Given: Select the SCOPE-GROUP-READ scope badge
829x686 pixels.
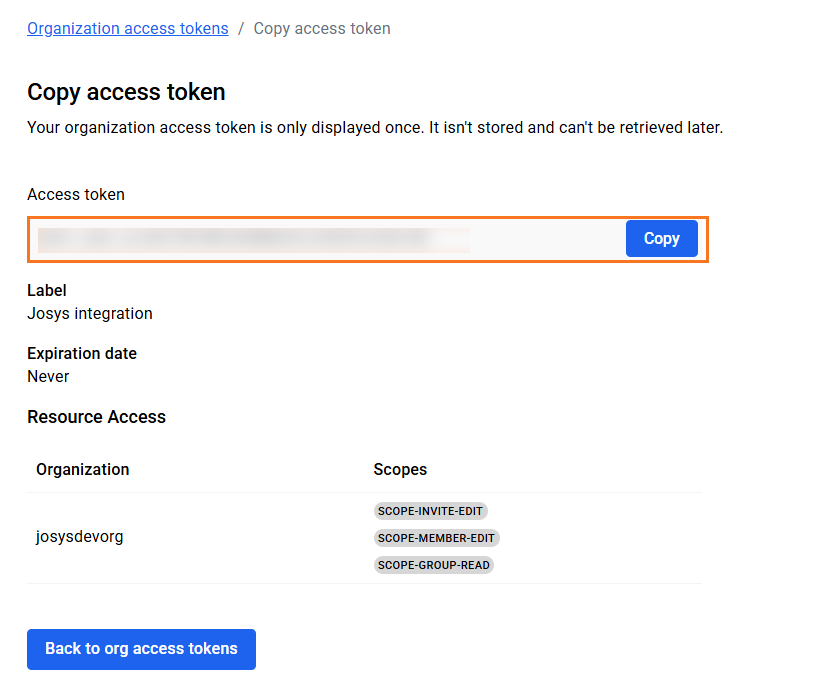Looking at the screenshot, I should click(x=434, y=565).
